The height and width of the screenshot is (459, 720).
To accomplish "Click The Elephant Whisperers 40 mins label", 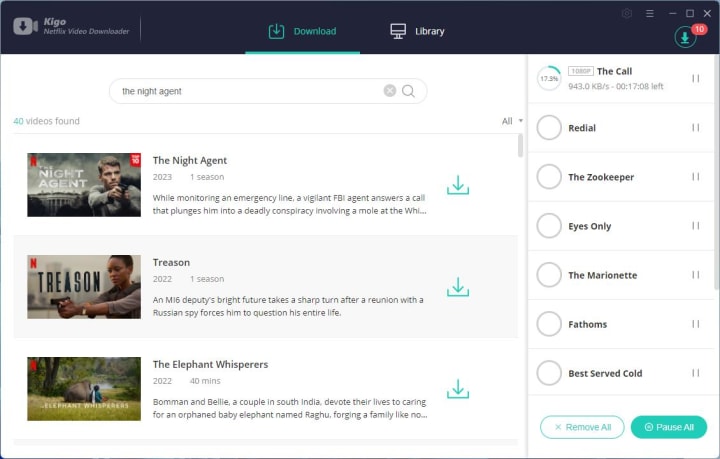I will [205, 381].
